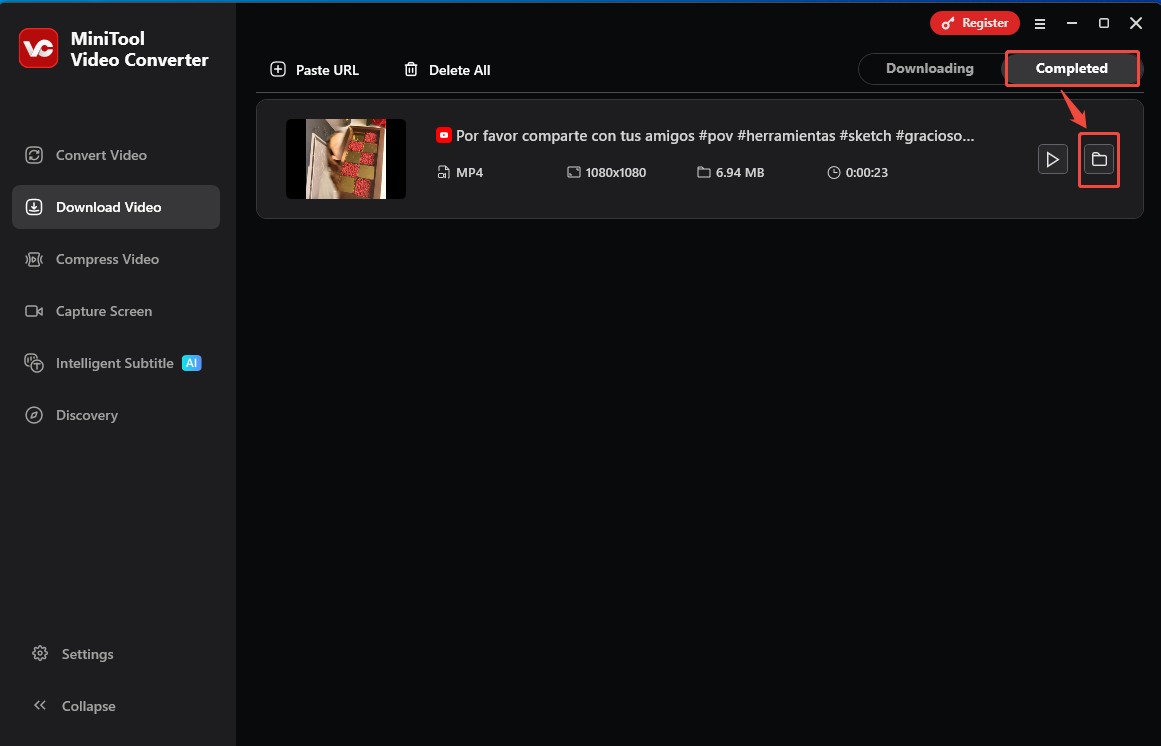
Task: Stay on the Completed tab
Action: [1072, 68]
